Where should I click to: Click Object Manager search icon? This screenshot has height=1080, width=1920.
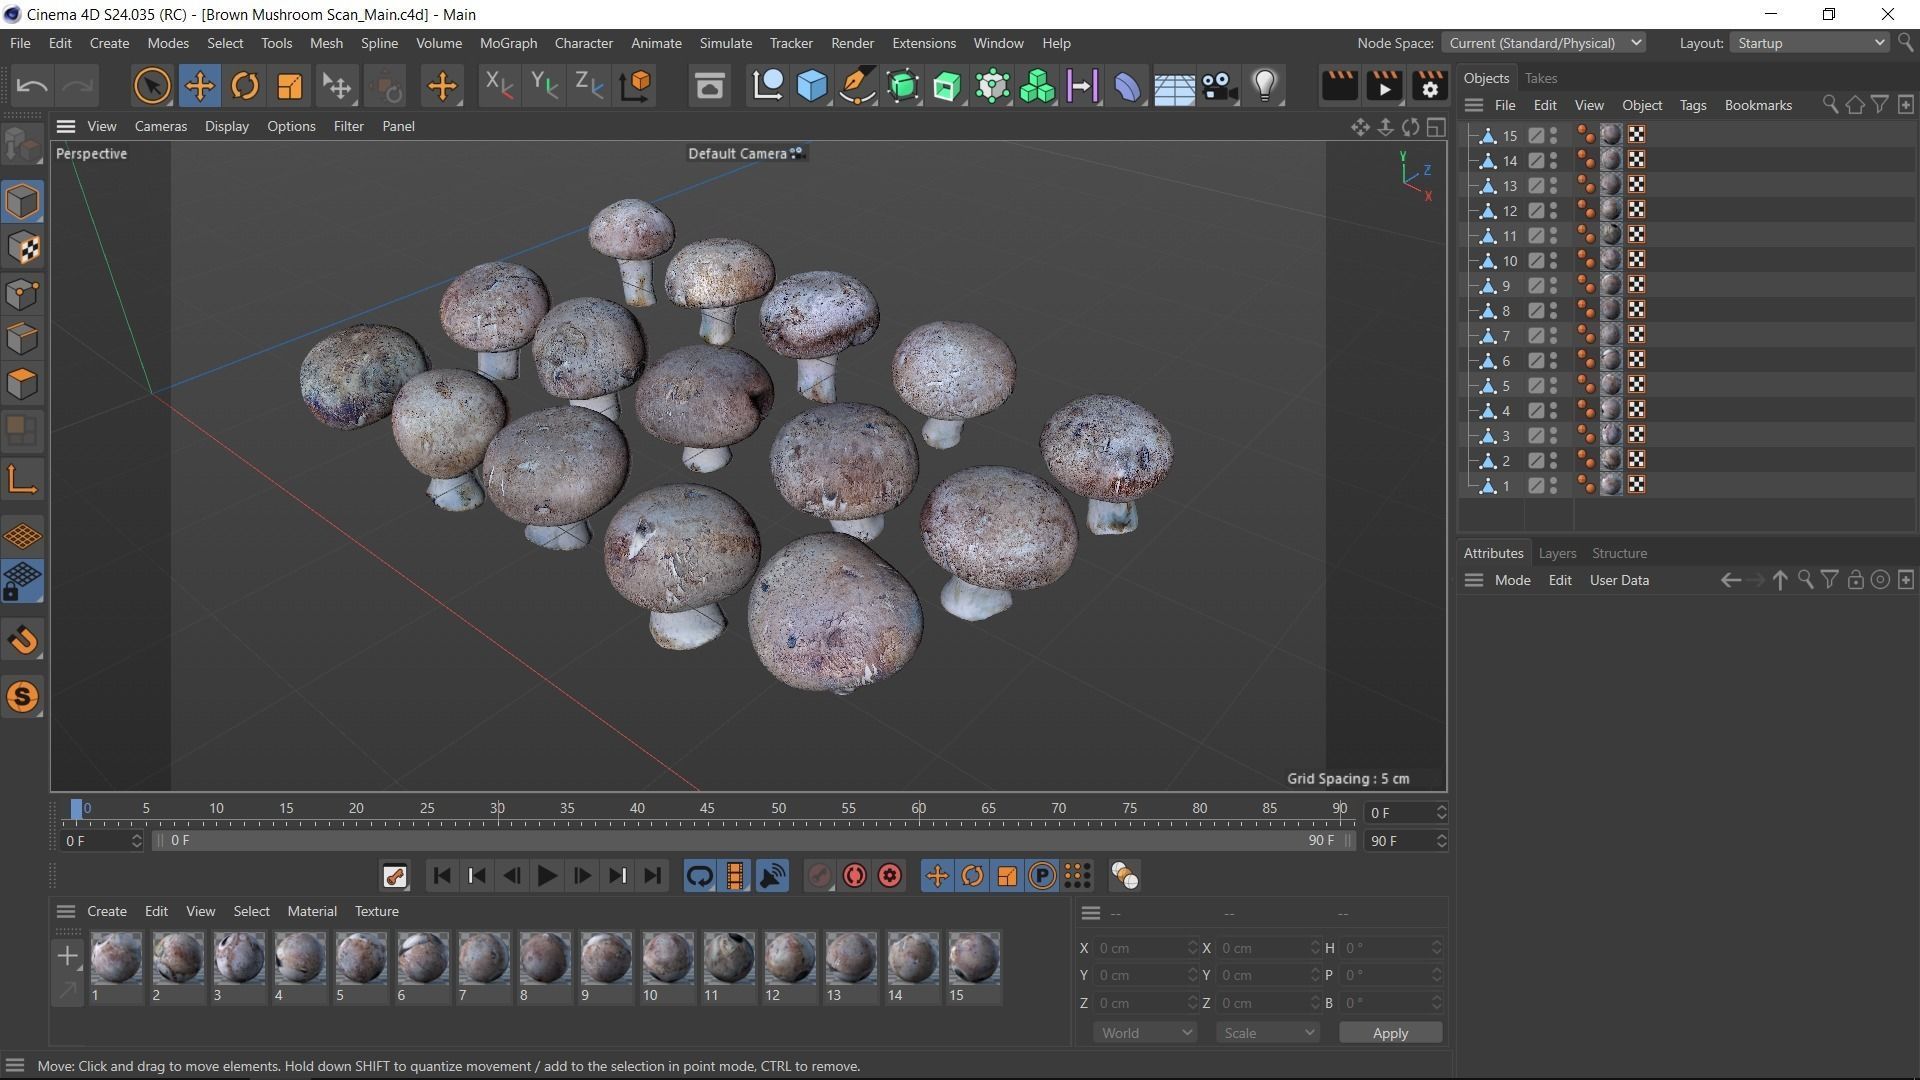[1830, 105]
